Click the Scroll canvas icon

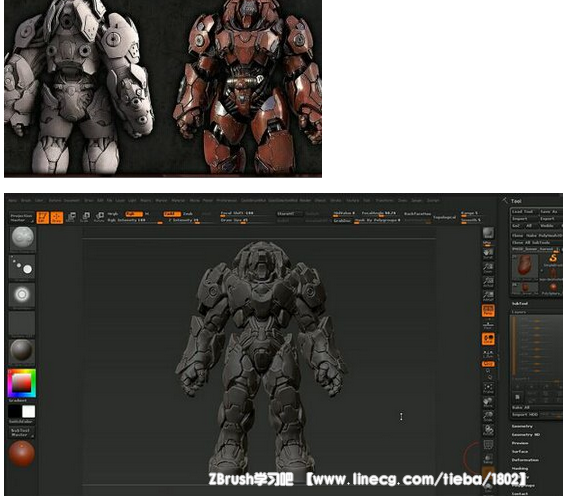pyautogui.click(x=488, y=253)
